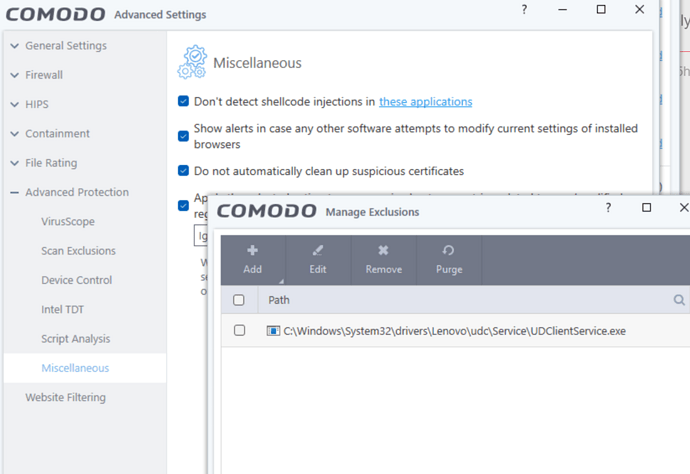Viewport: 690px width, 474px height.
Task: Expand the General Settings section
Action: [x=66, y=46]
